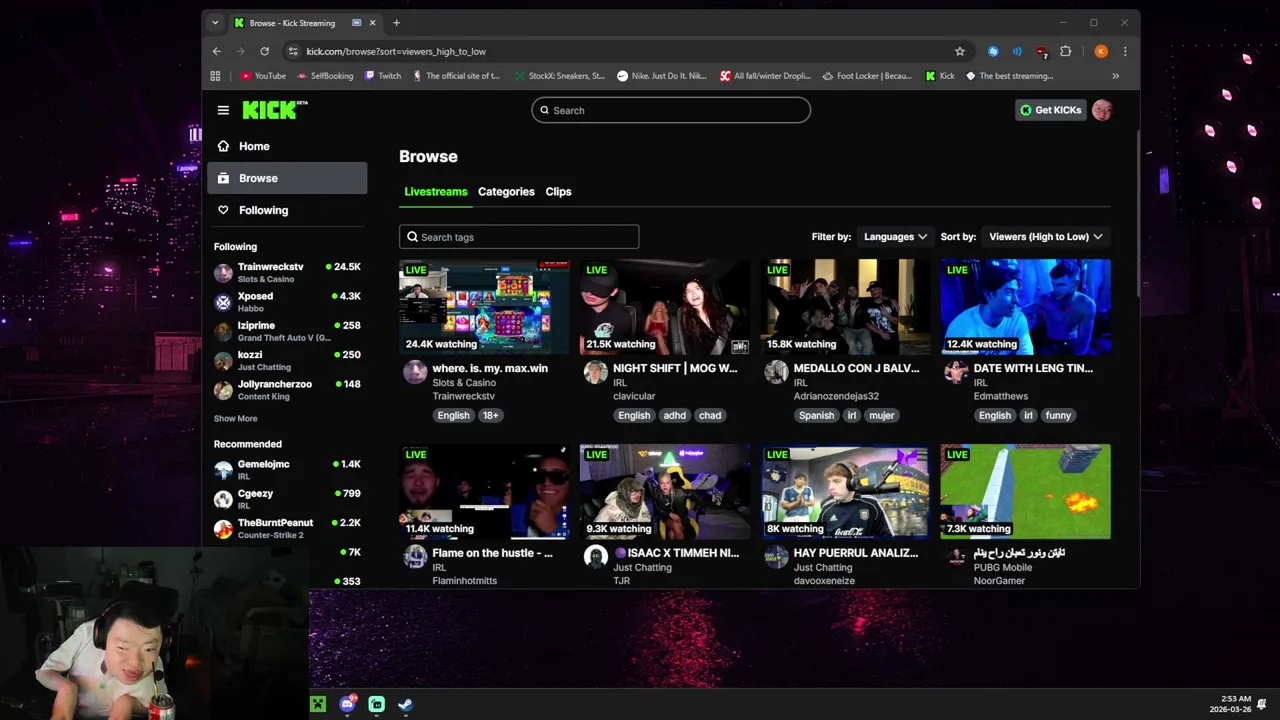Open Steam from the taskbar
Screen dimensions: 1280x720
pos(405,704)
